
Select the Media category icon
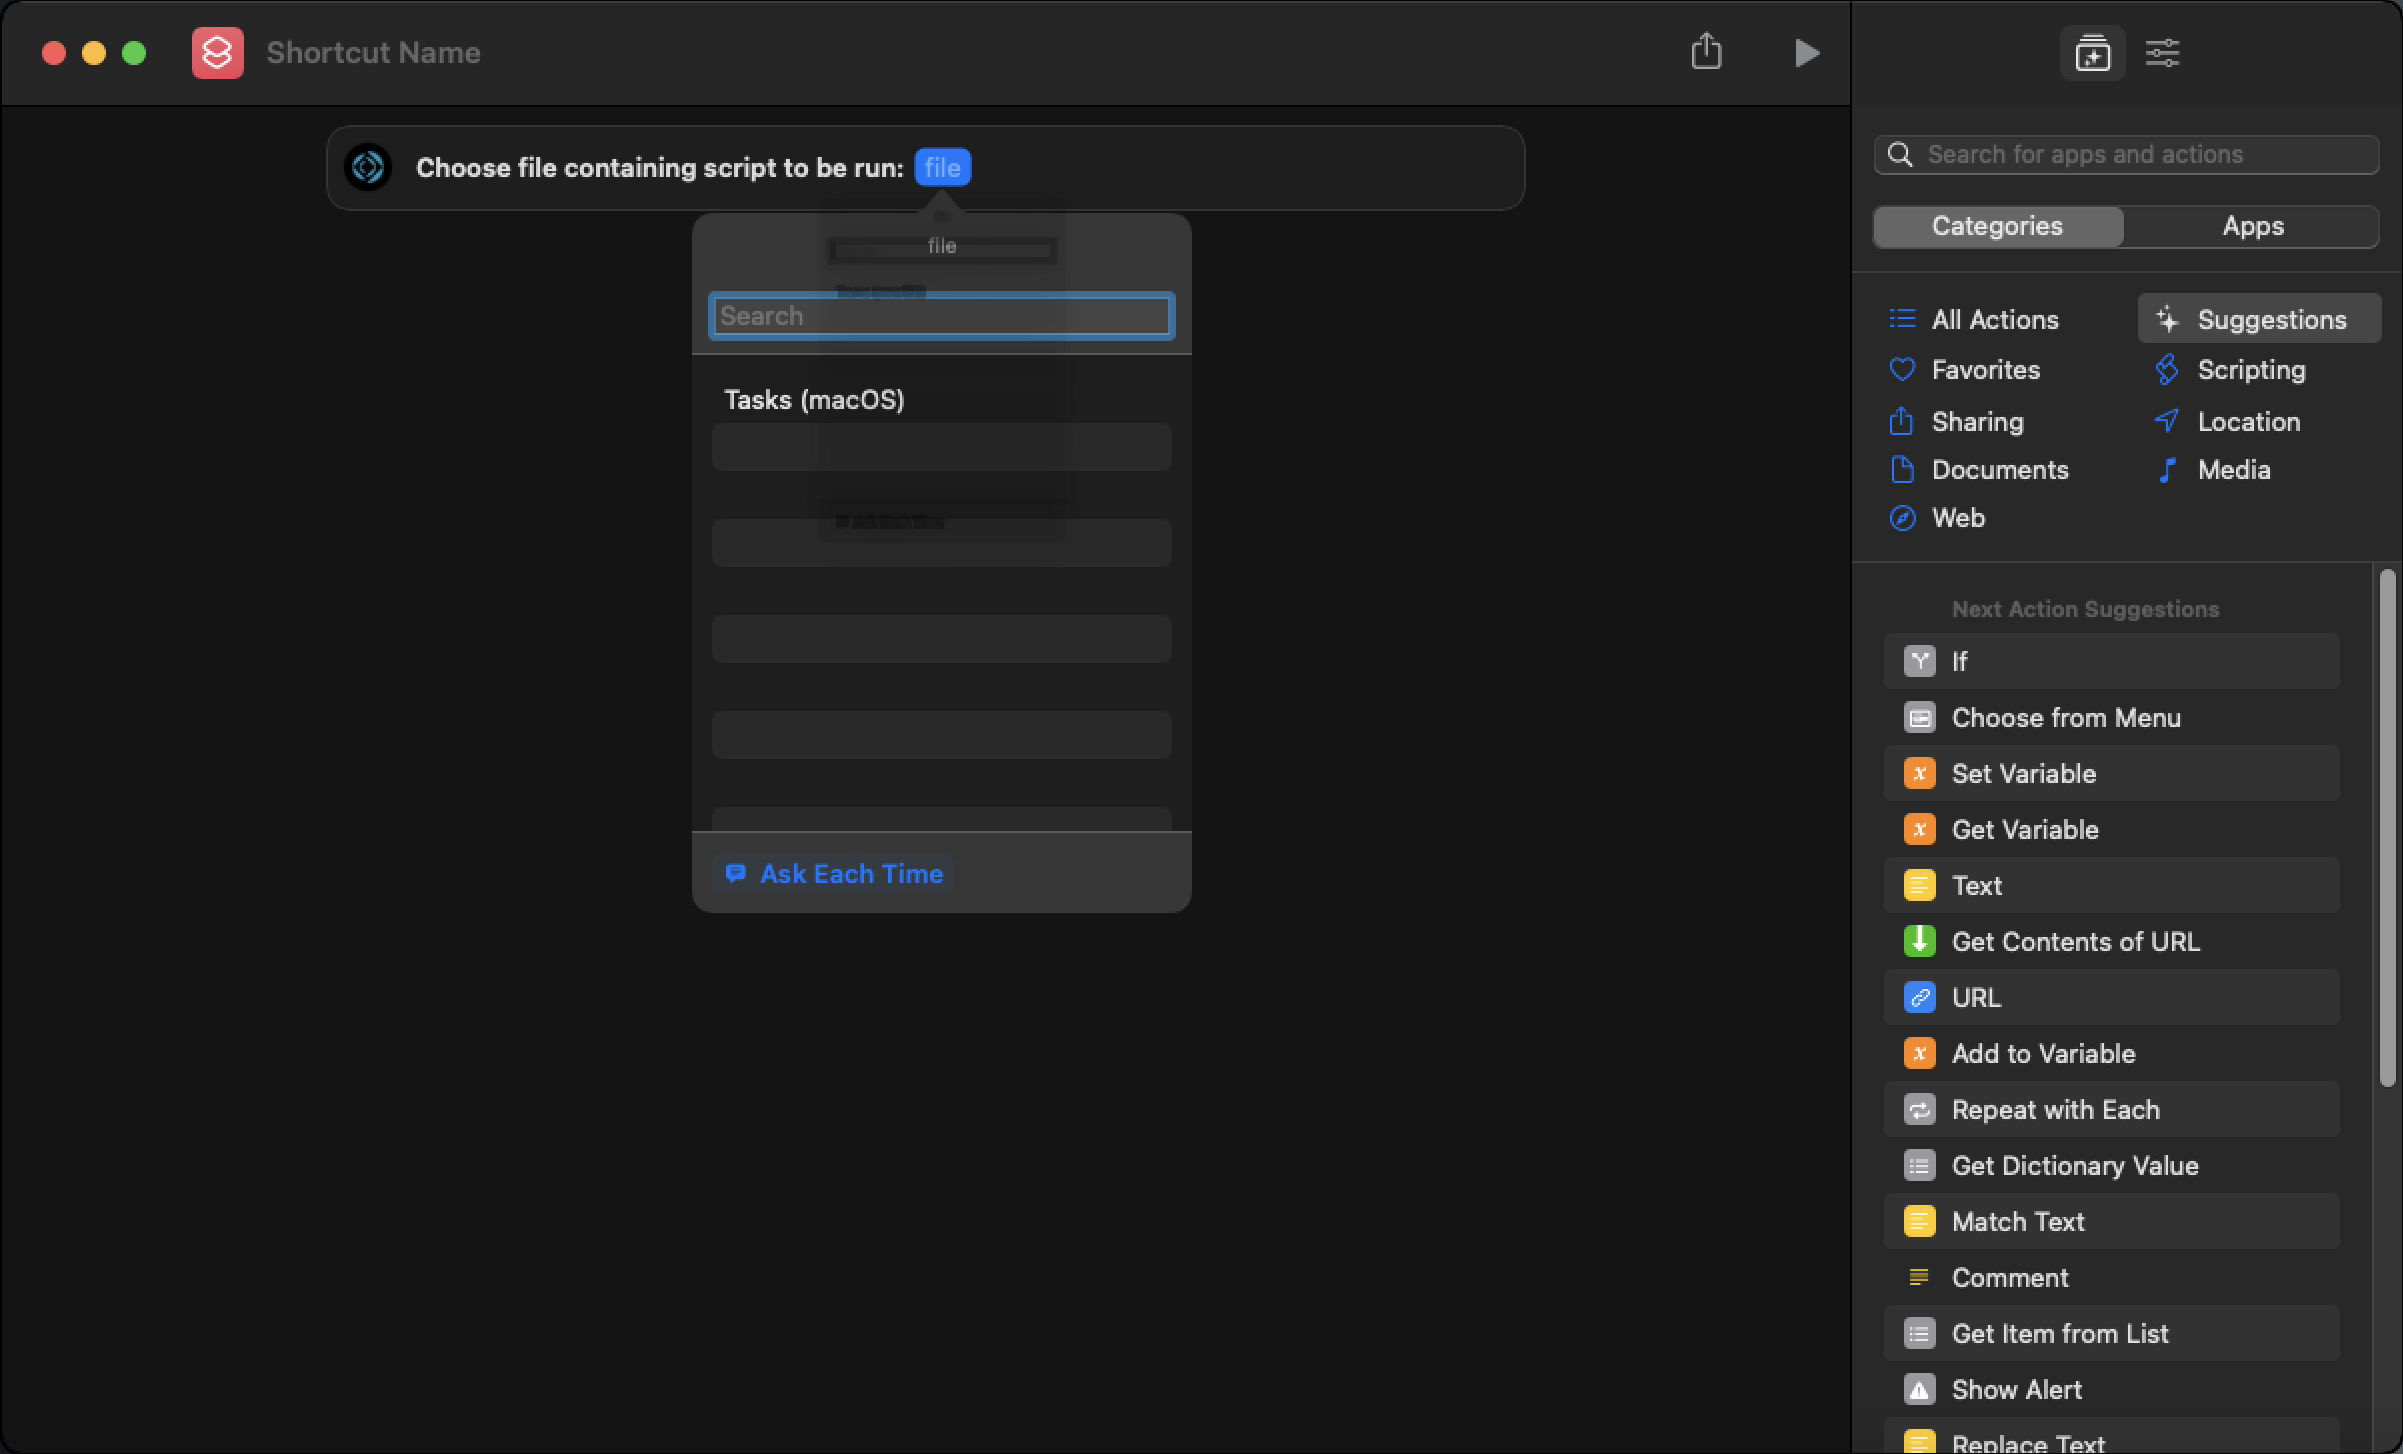point(2167,469)
